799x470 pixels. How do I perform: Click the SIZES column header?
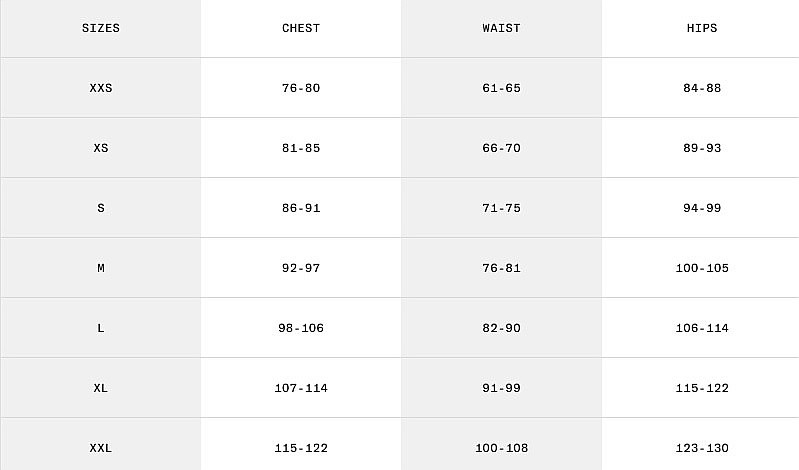(101, 28)
